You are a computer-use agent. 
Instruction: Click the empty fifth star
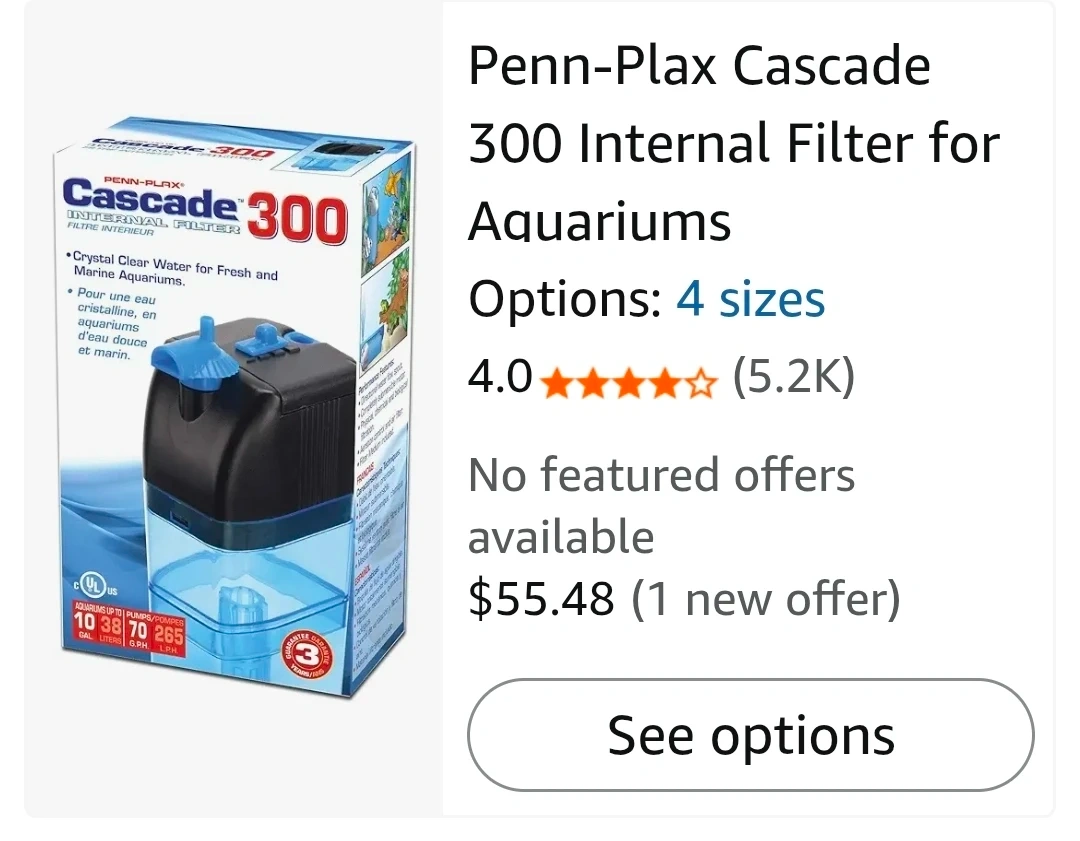[x=700, y=383]
